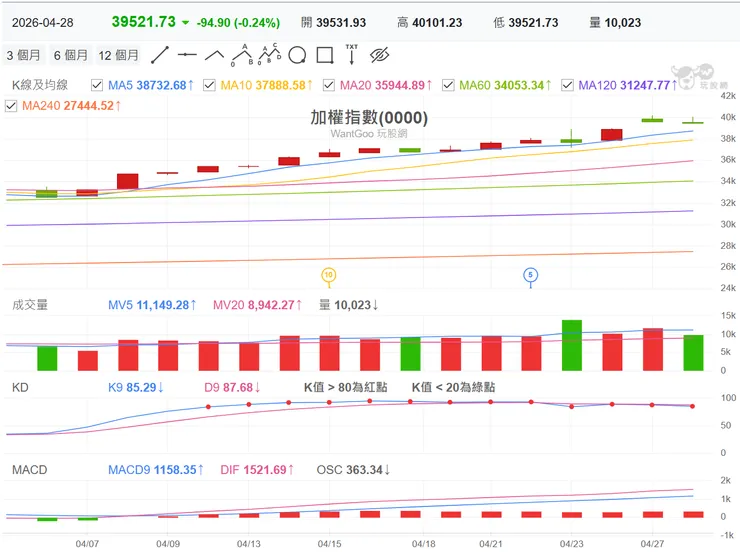The height and width of the screenshot is (552, 740).
Task: Switch chart range to 12 個月
Action: [118, 55]
